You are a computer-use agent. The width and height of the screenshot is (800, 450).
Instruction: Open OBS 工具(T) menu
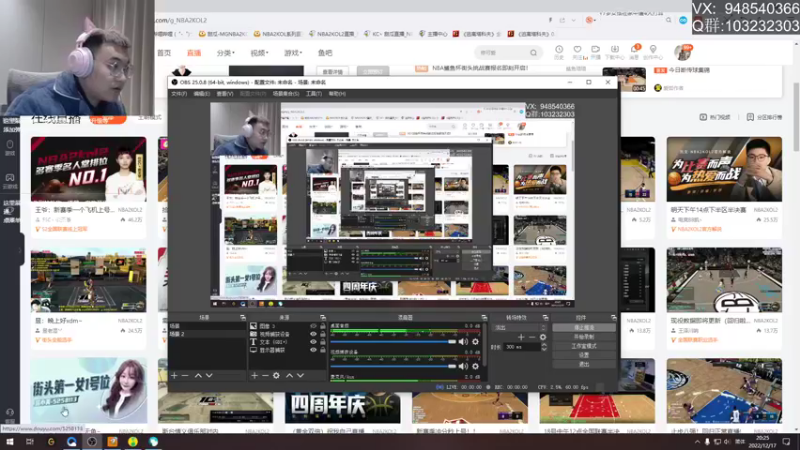[314, 94]
